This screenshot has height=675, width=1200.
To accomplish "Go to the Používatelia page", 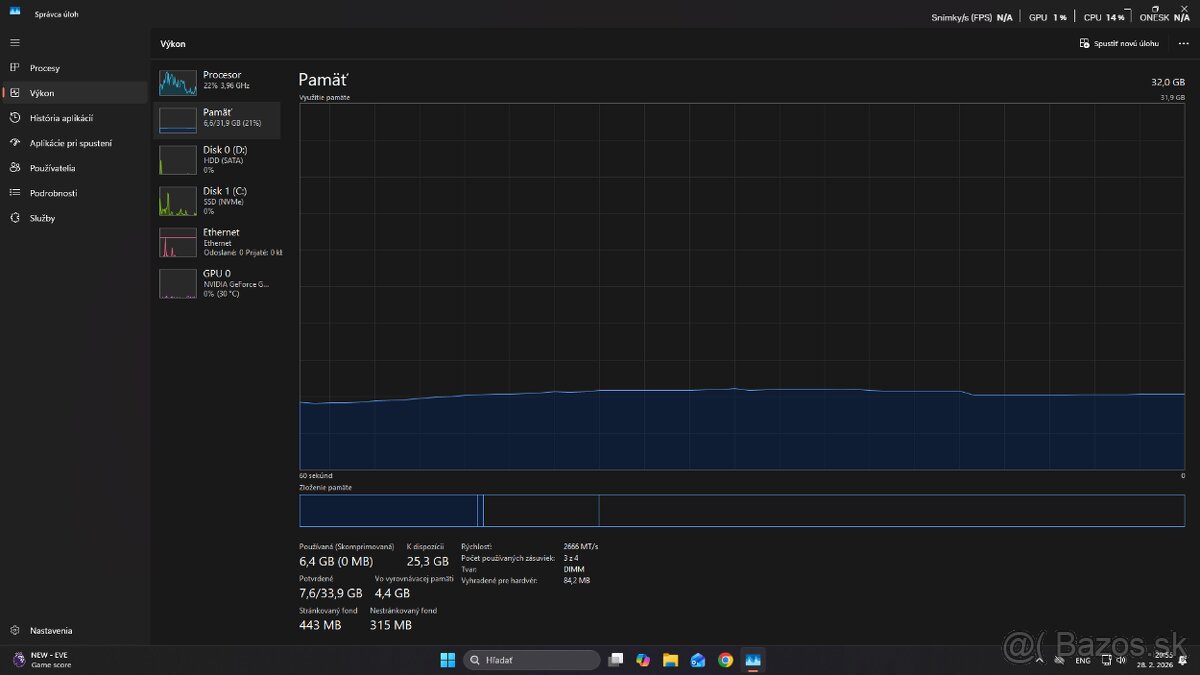I will point(52,168).
